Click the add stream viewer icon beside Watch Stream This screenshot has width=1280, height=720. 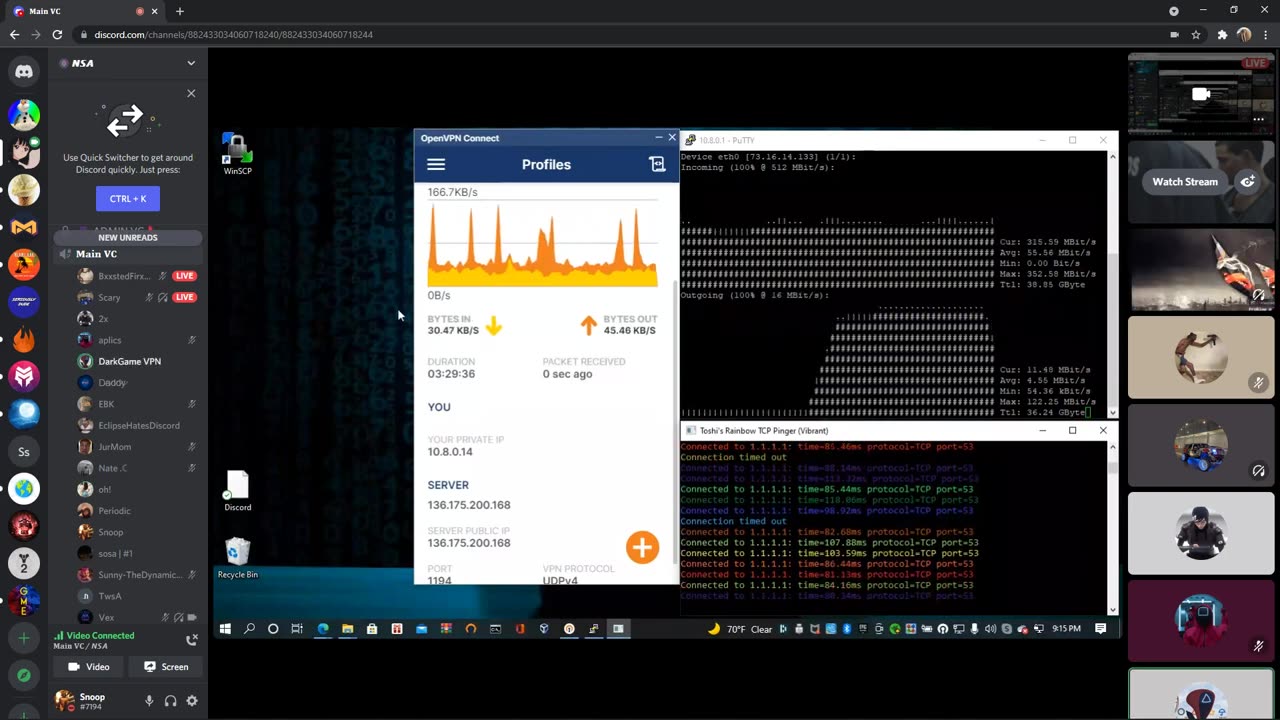(1248, 182)
